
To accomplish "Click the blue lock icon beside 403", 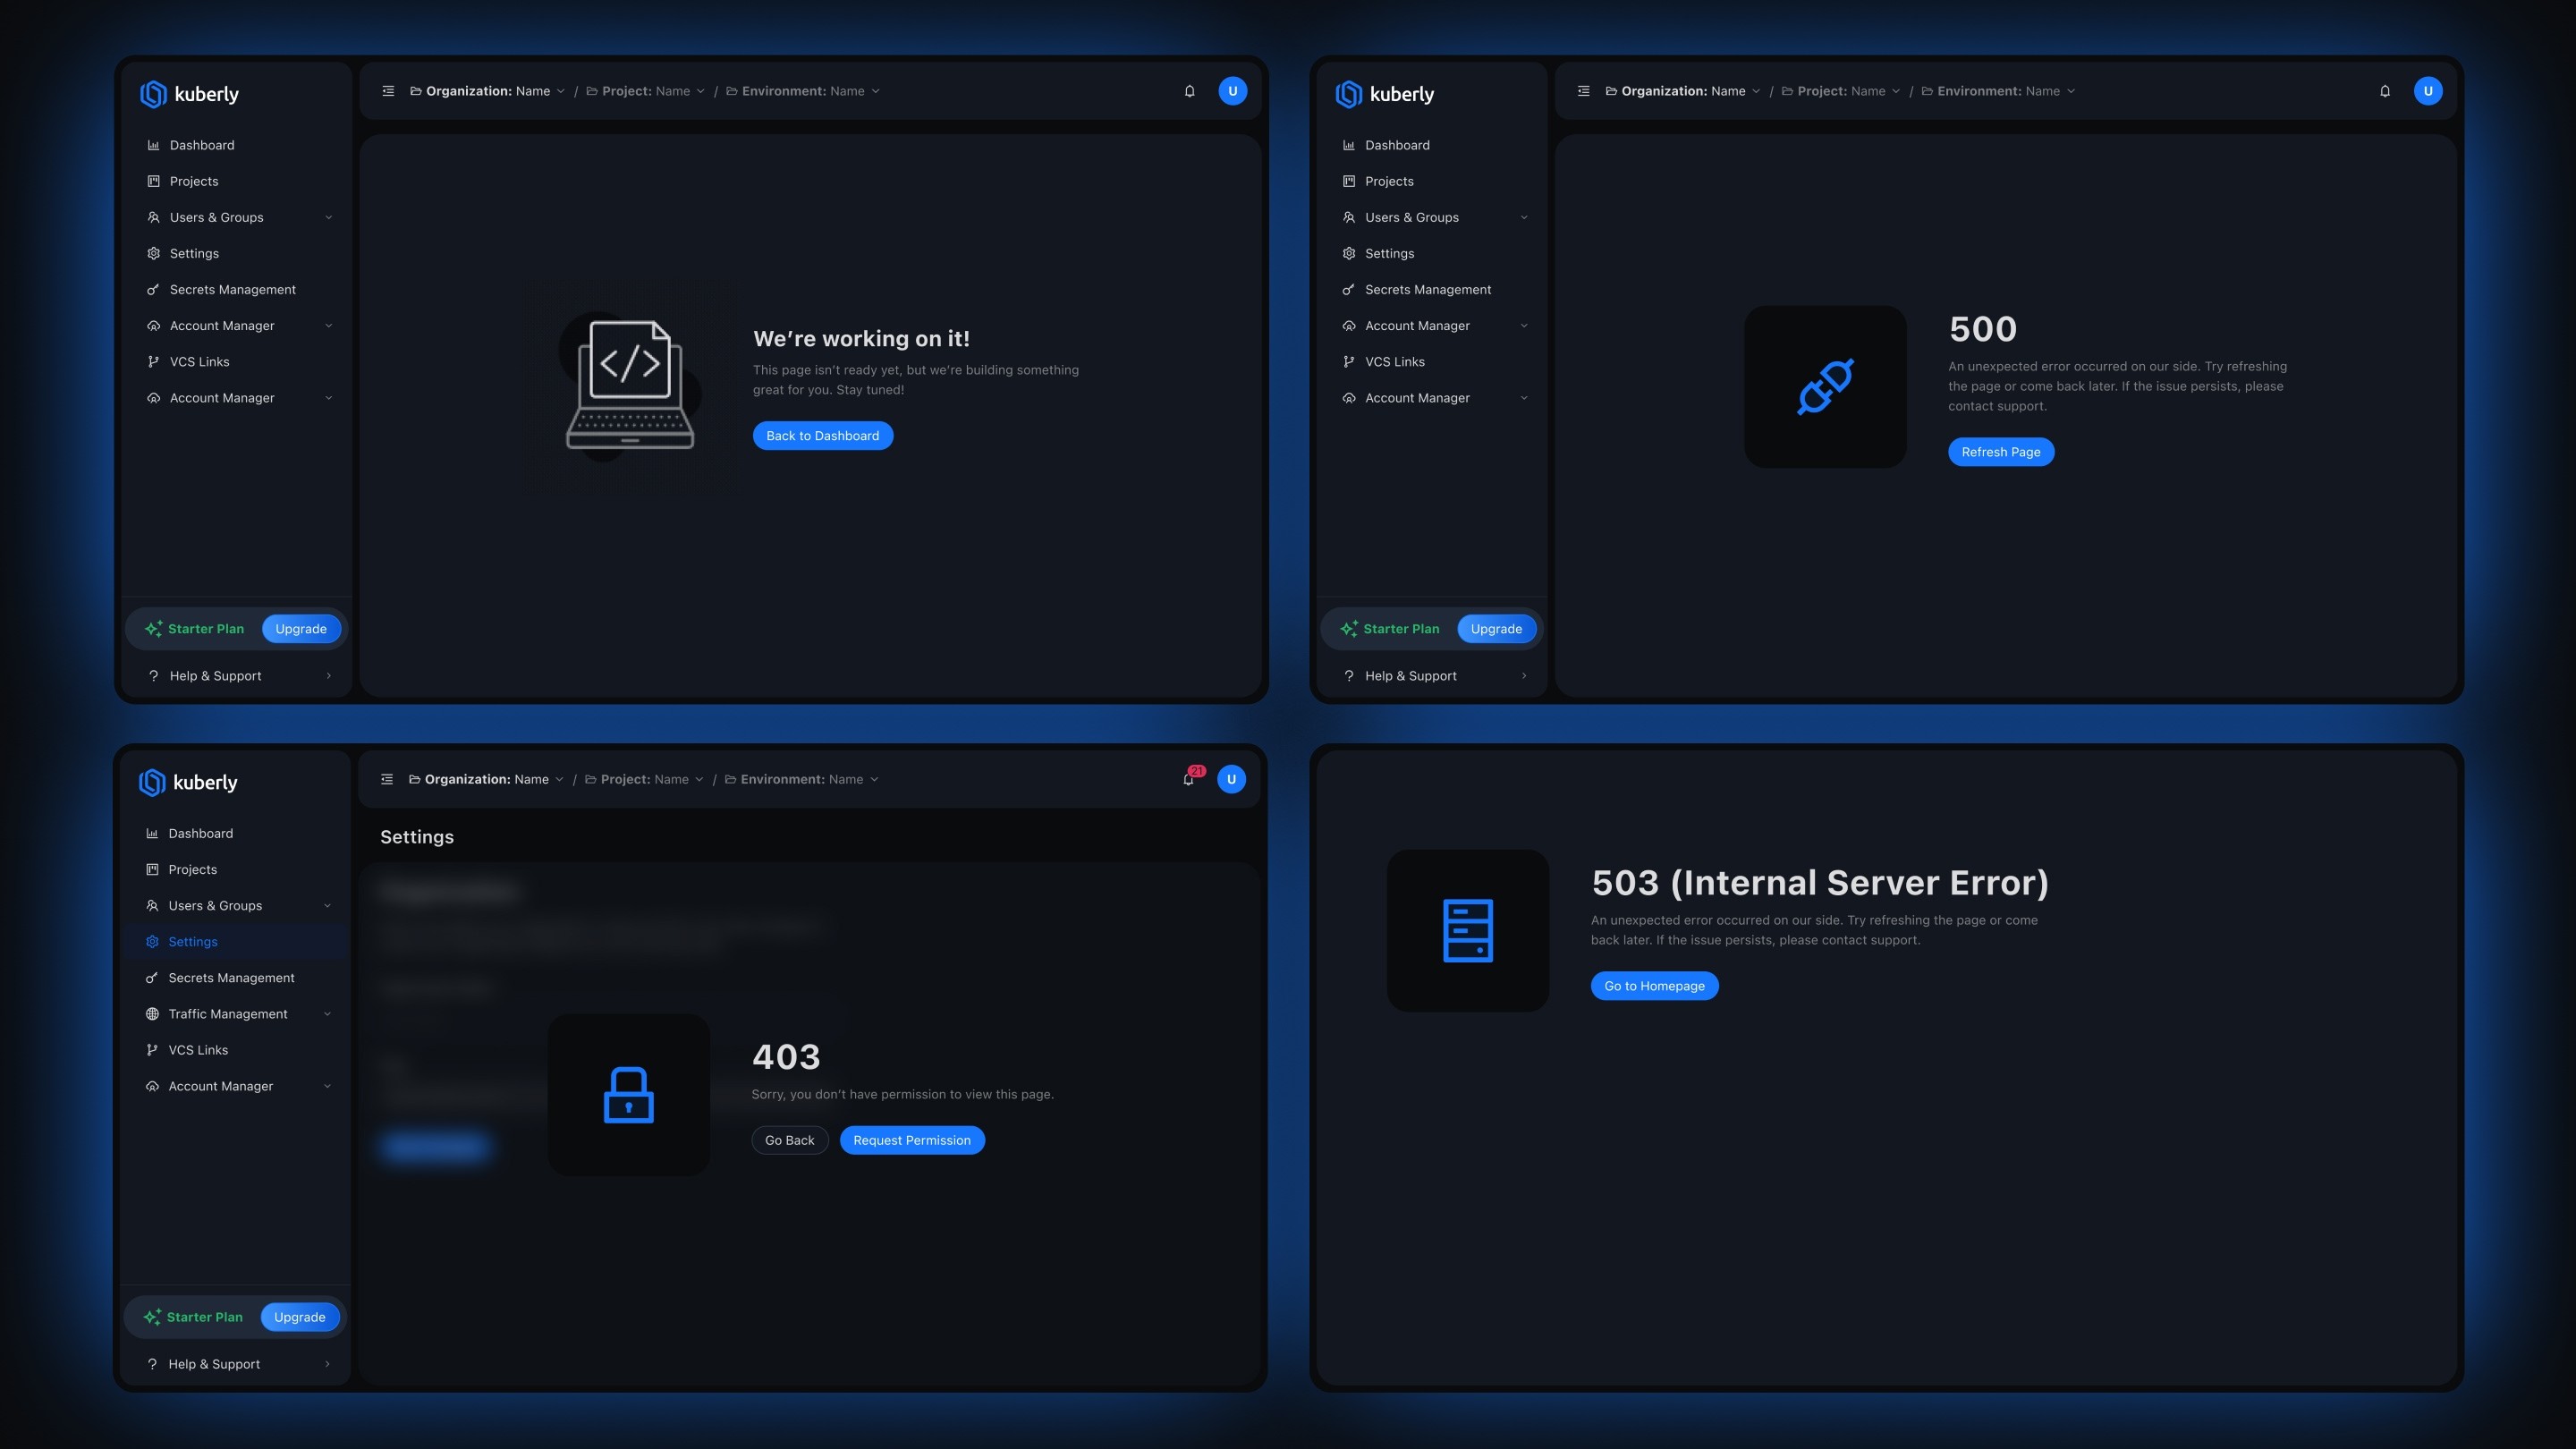I will click(x=628, y=1095).
